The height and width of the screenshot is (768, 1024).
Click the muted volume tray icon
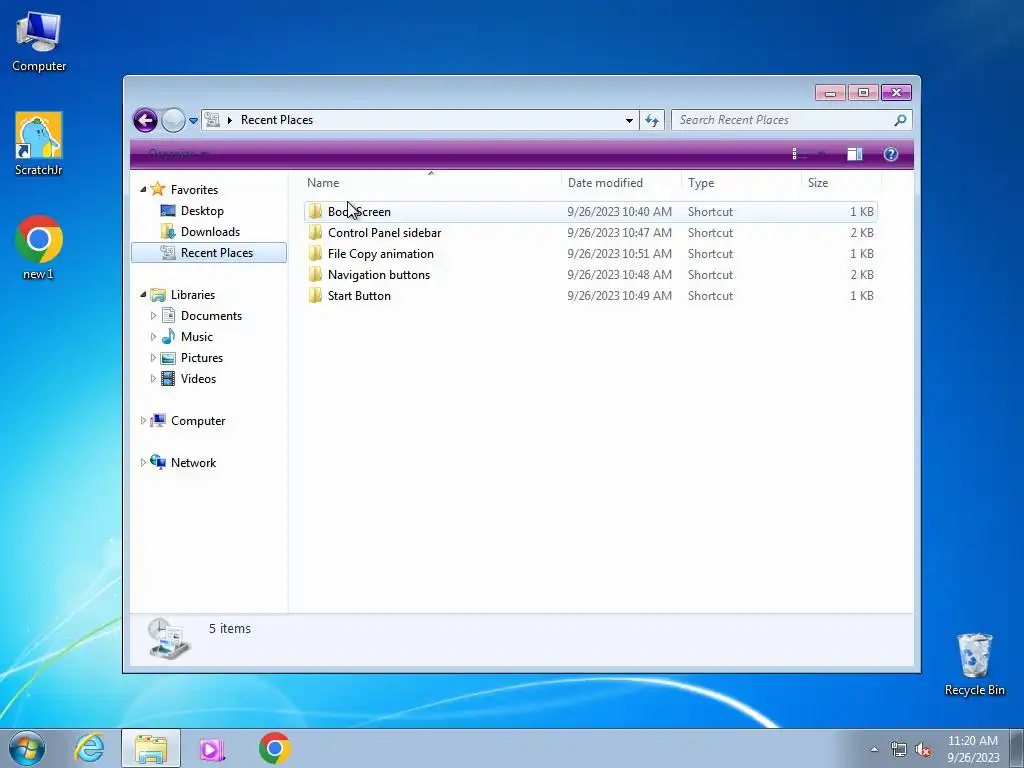coord(923,749)
